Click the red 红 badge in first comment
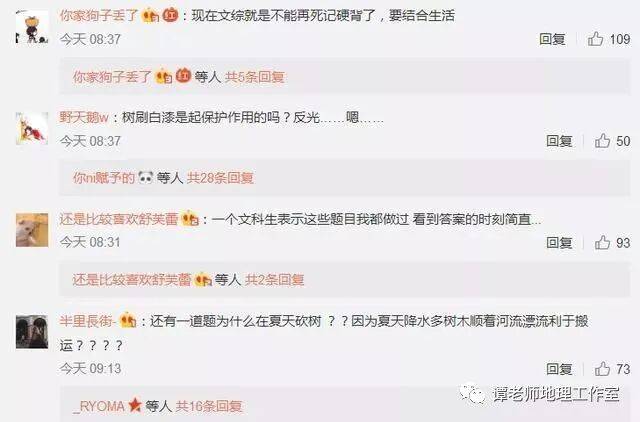This screenshot has height=422, width=640. click(170, 15)
